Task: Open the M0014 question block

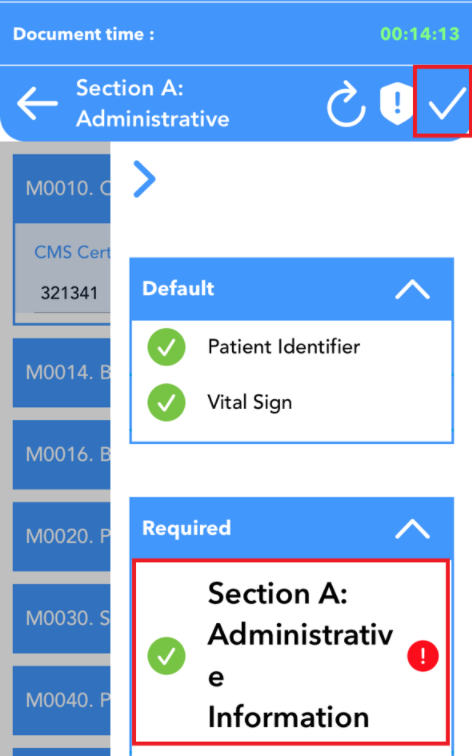Action: click(x=62, y=372)
